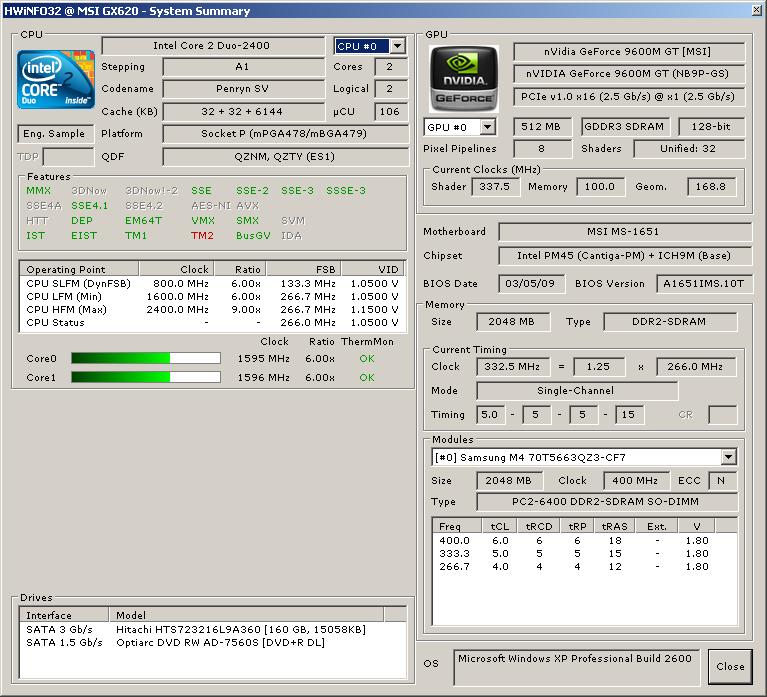Select the 400.0 frequency timing row
The width and height of the screenshot is (767, 697).
pyautogui.click(x=585, y=540)
